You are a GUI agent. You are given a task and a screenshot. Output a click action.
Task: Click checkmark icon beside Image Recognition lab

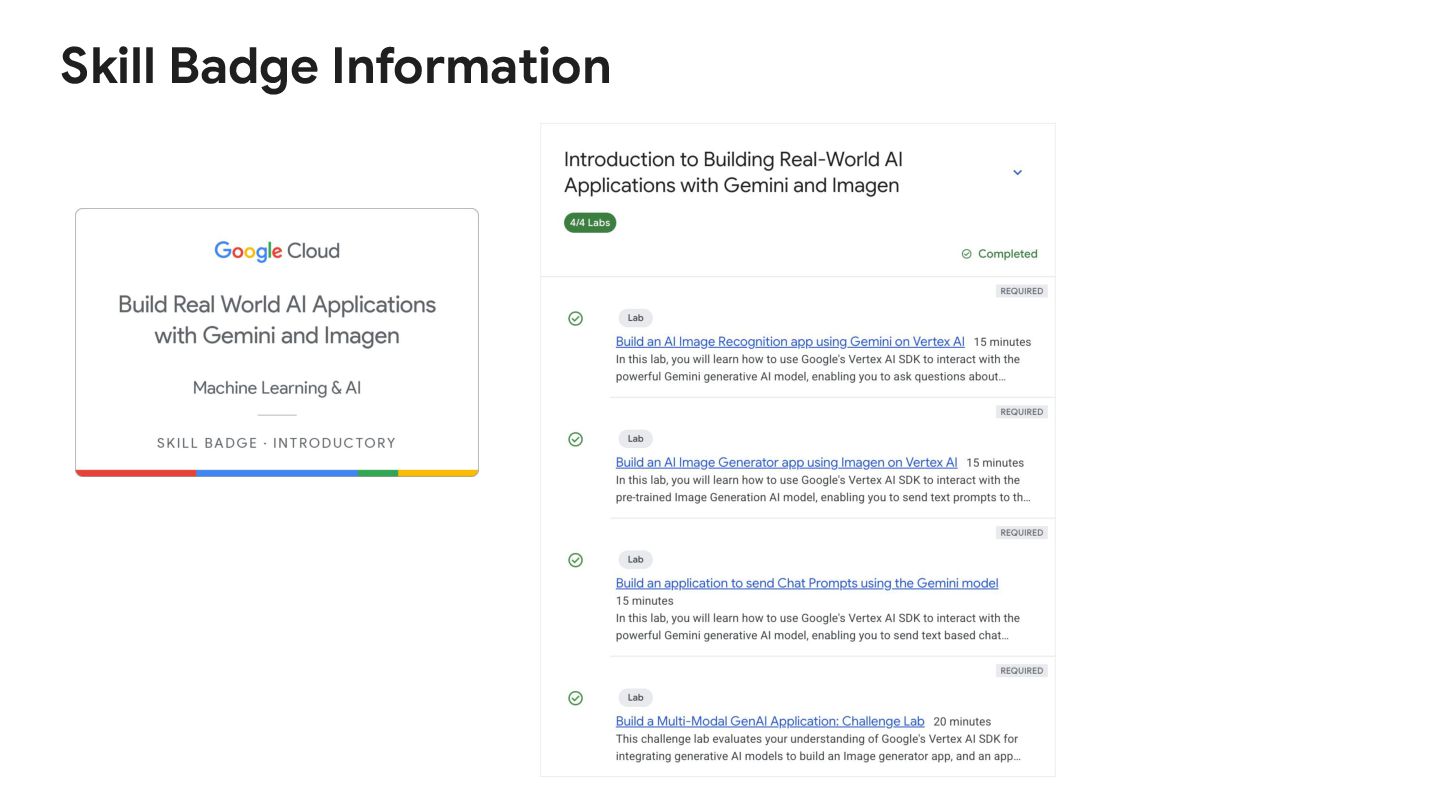[x=575, y=319]
